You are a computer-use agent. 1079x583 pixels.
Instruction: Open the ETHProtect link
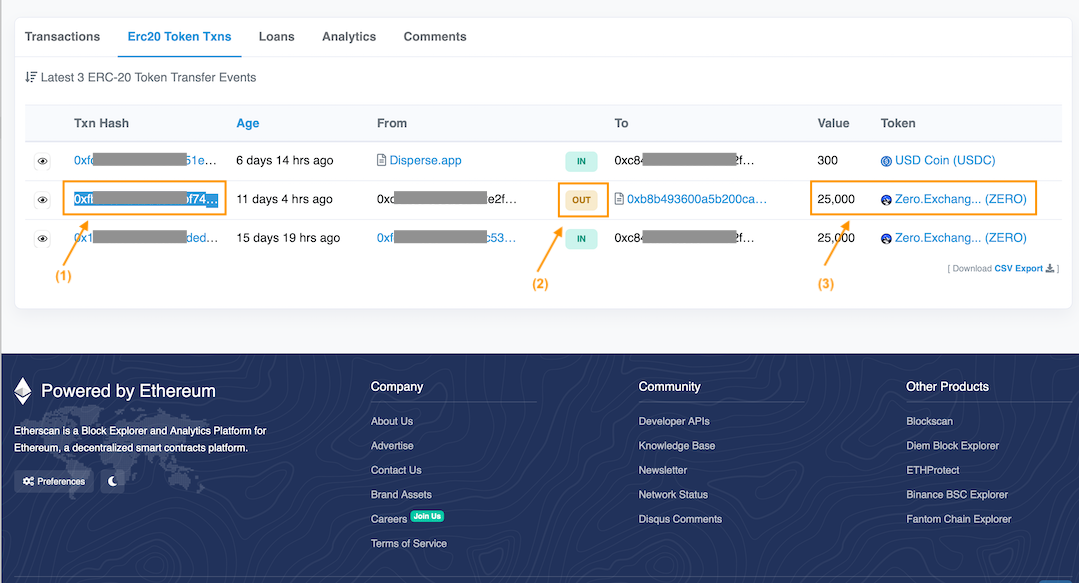click(932, 470)
